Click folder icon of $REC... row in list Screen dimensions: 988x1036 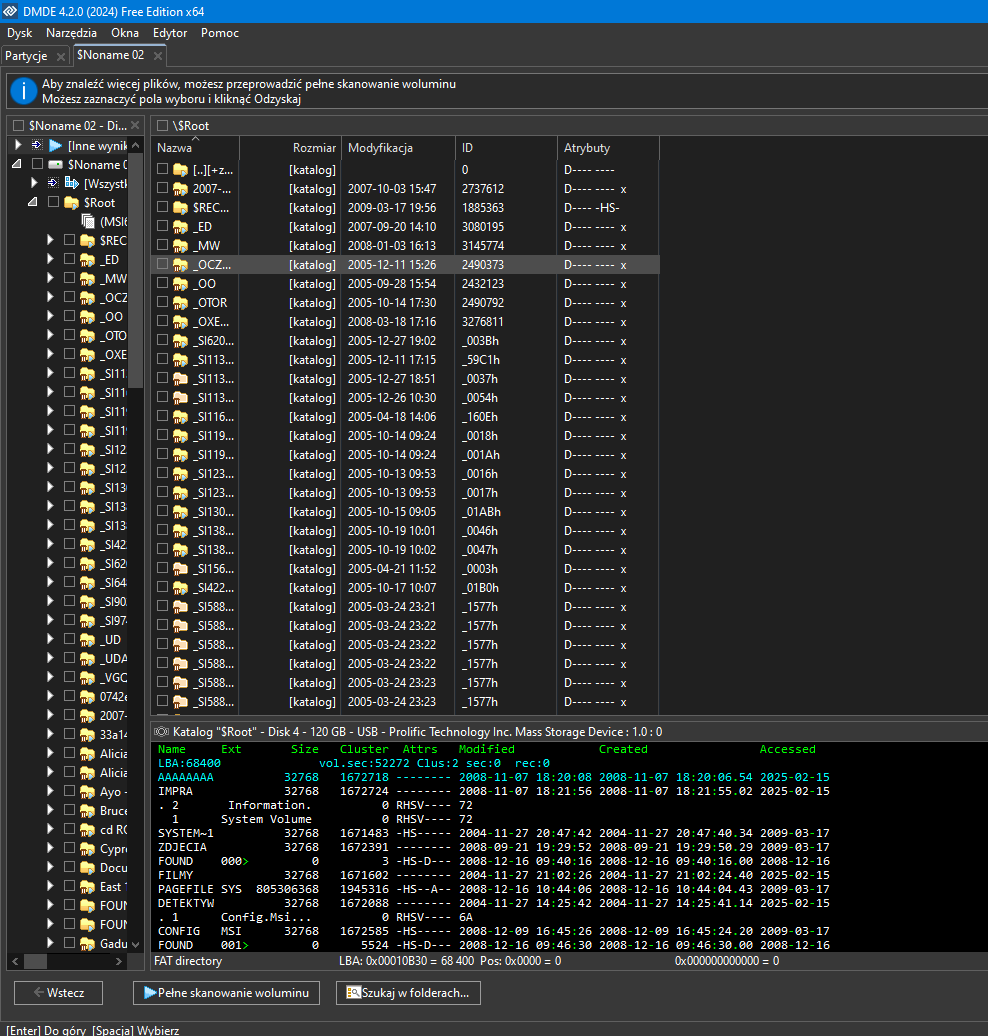click(180, 208)
